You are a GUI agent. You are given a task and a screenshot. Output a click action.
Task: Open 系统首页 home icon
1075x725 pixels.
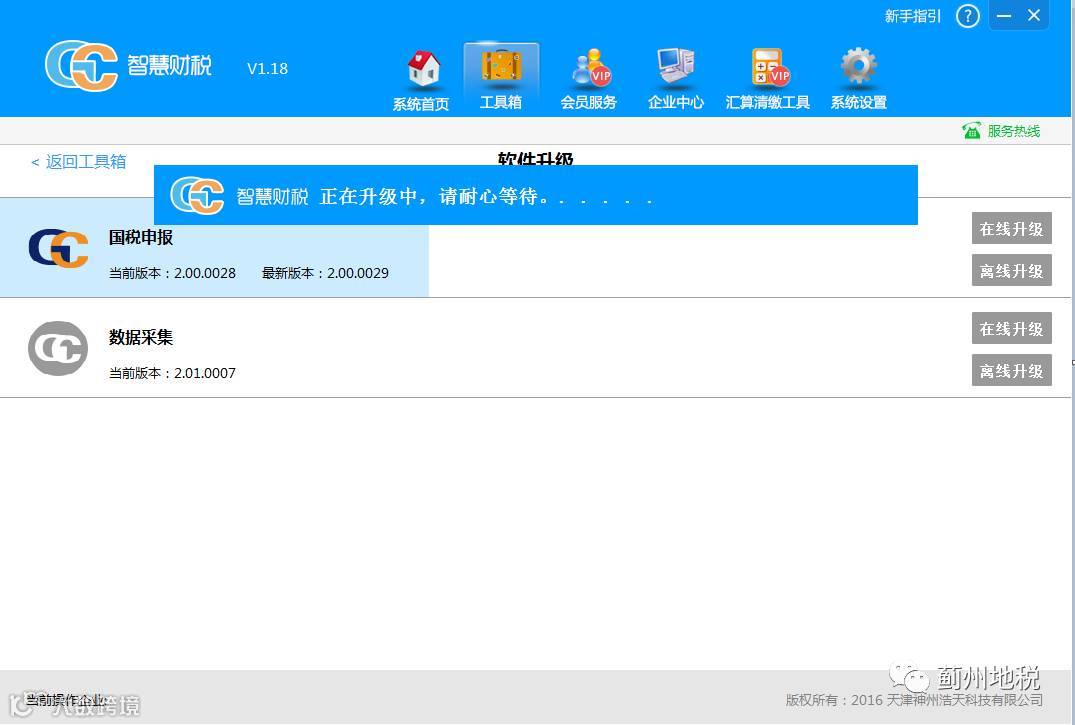point(424,69)
